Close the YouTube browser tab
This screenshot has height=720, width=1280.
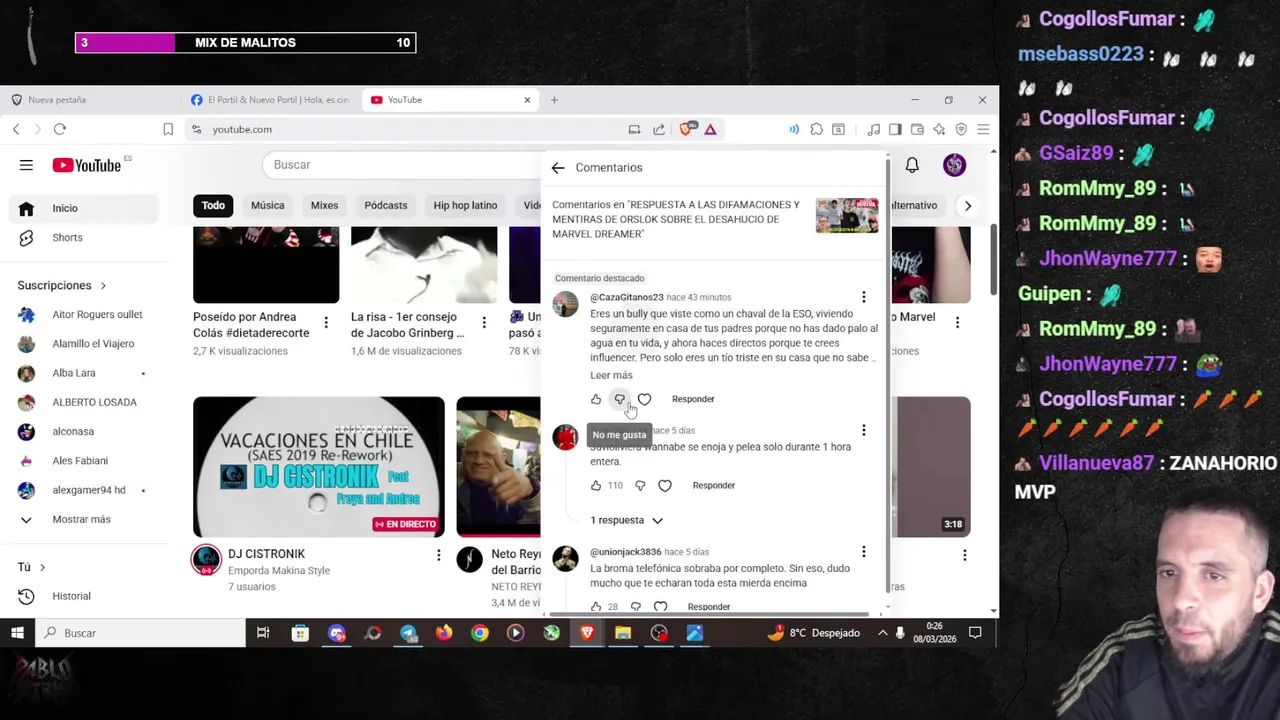click(x=527, y=100)
